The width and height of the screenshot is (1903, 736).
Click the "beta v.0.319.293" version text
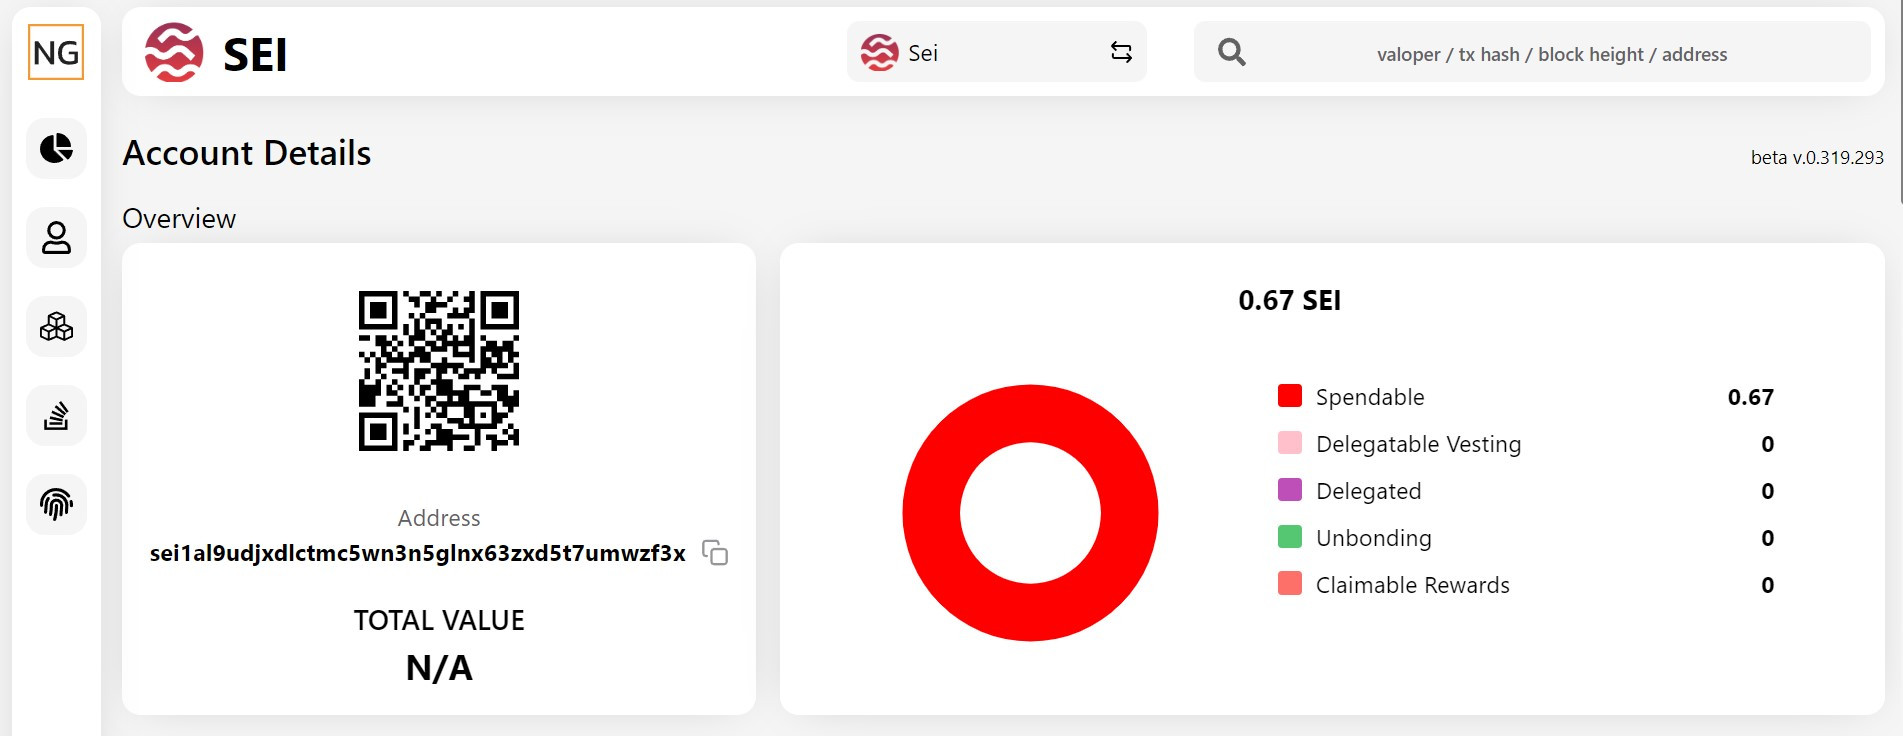point(1817,157)
